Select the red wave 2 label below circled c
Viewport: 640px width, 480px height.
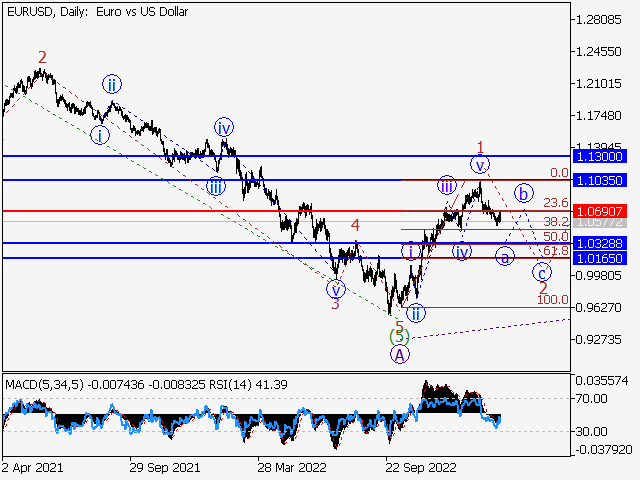coord(543,288)
